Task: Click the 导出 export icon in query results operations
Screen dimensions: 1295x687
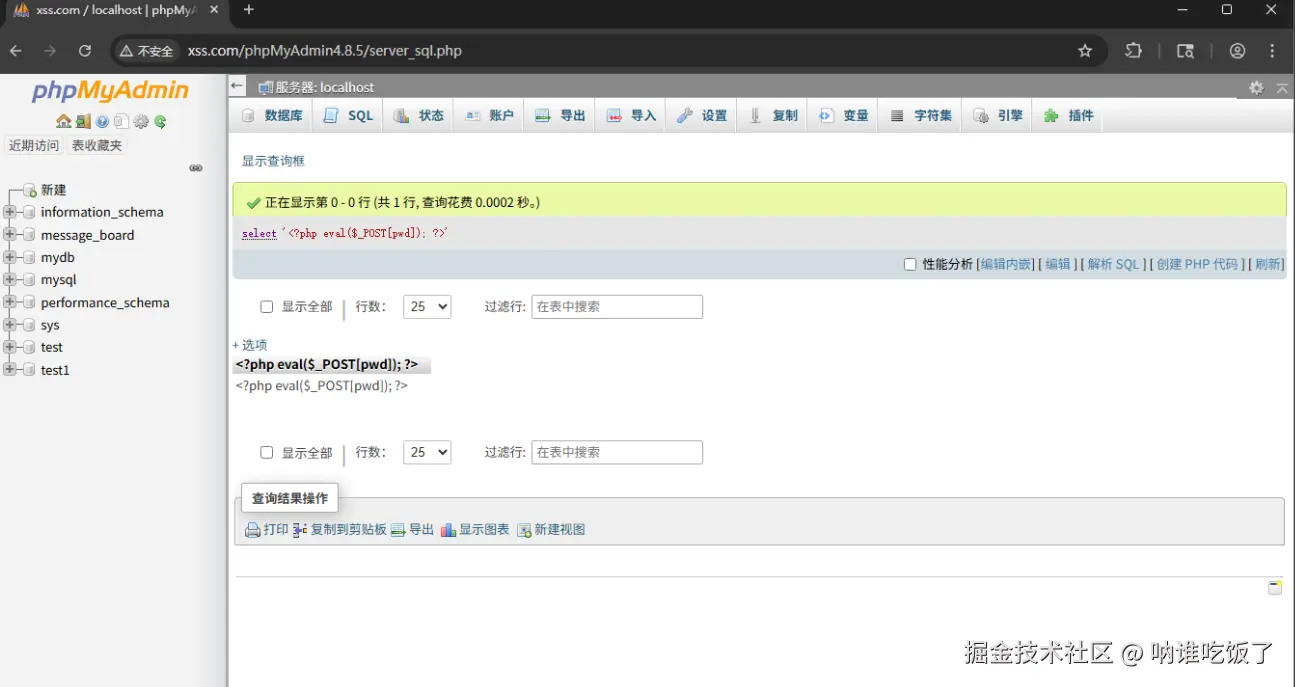Action: click(x=398, y=530)
